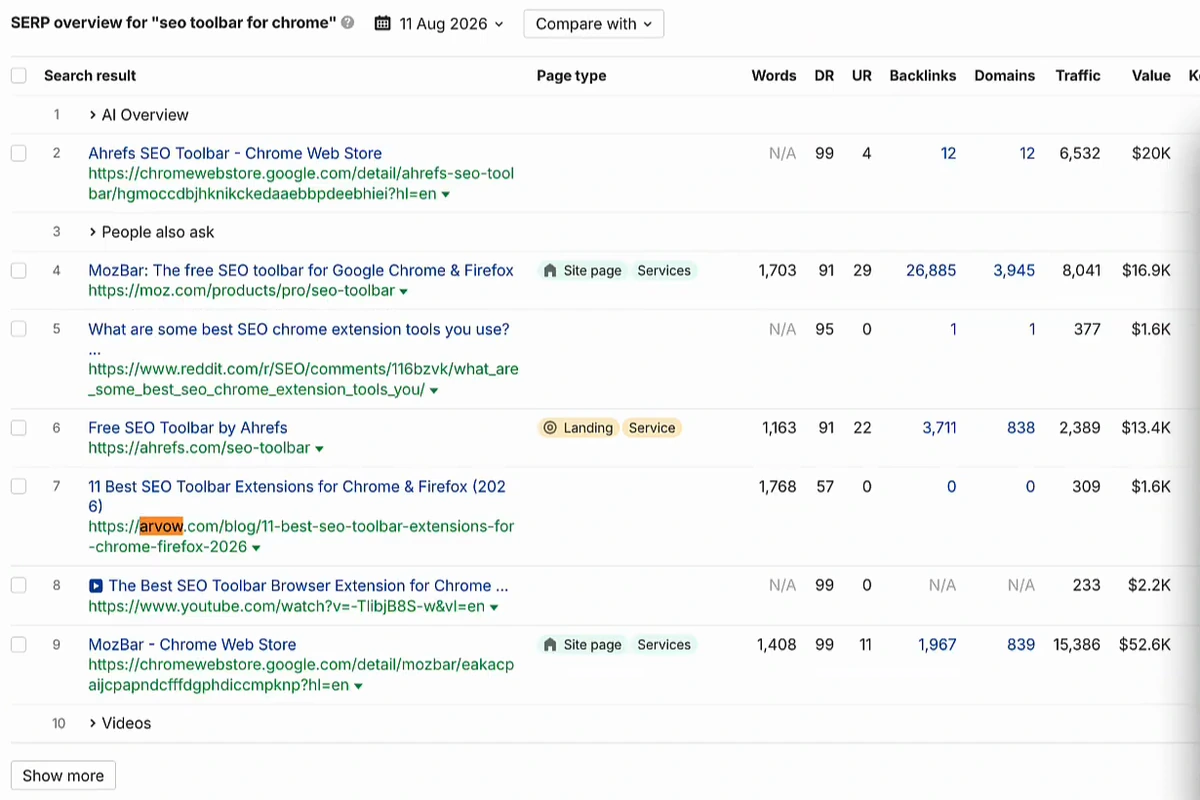This screenshot has height=800, width=1200.
Task: Open URL dropdown arrow for chromewebstore mozbar link
Action: click(x=358, y=687)
